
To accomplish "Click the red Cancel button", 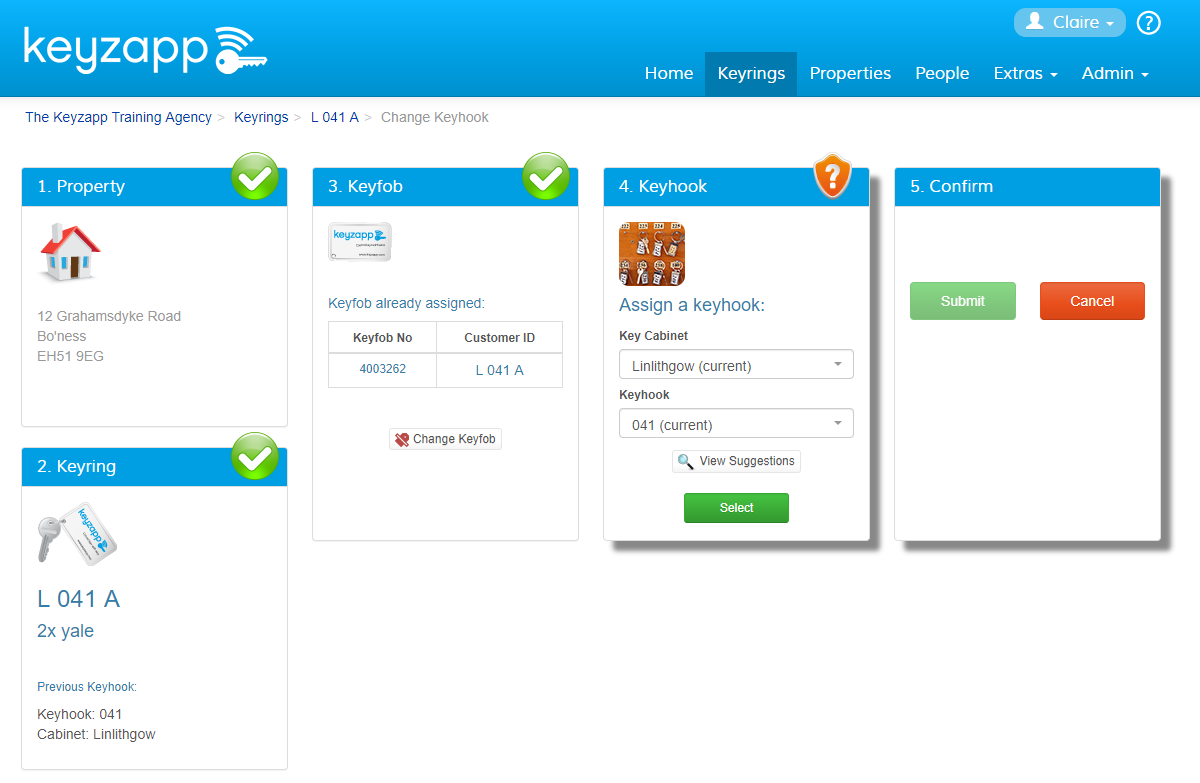I will point(1092,301).
